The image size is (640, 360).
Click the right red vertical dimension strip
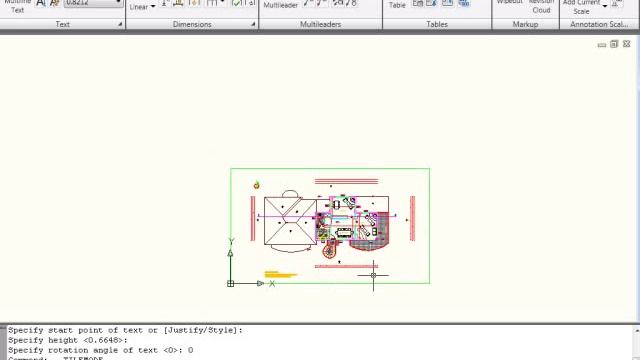[x=412, y=218]
